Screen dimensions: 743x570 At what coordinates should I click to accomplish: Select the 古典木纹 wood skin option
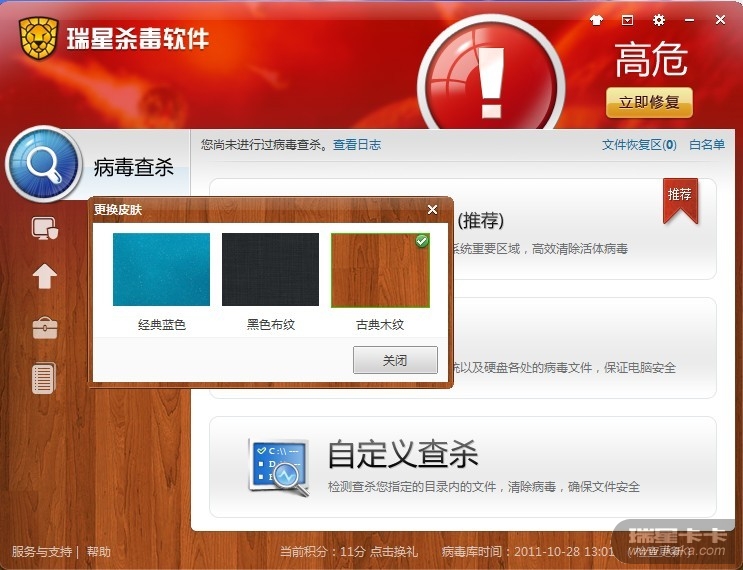[380, 270]
